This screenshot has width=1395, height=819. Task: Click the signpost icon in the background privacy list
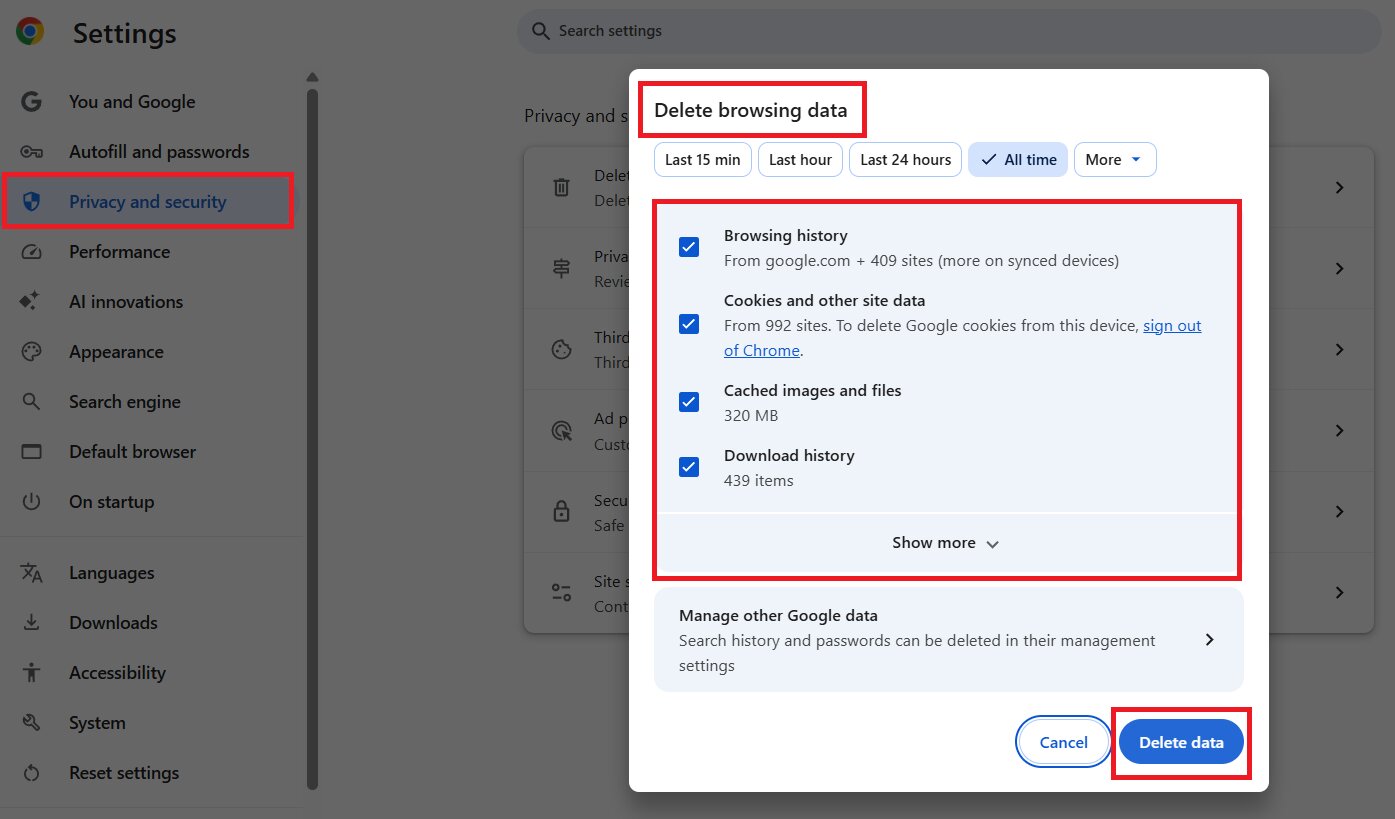(562, 269)
